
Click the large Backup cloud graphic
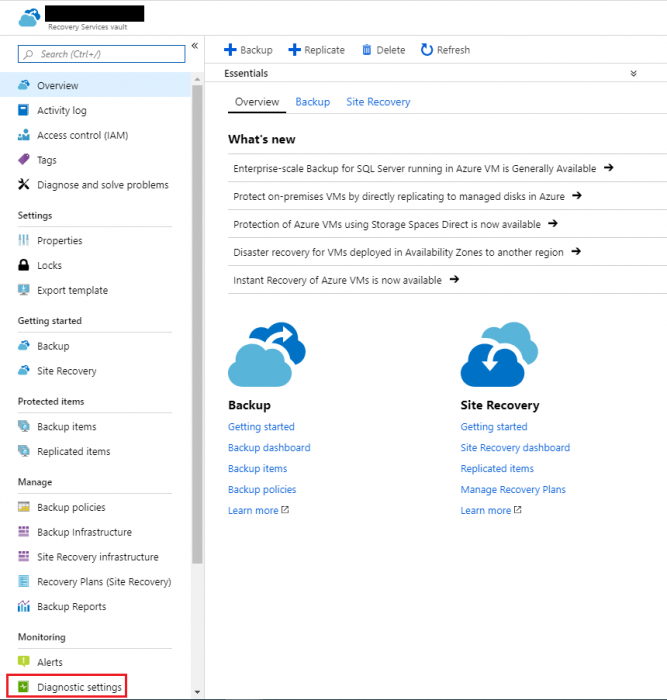click(x=267, y=354)
